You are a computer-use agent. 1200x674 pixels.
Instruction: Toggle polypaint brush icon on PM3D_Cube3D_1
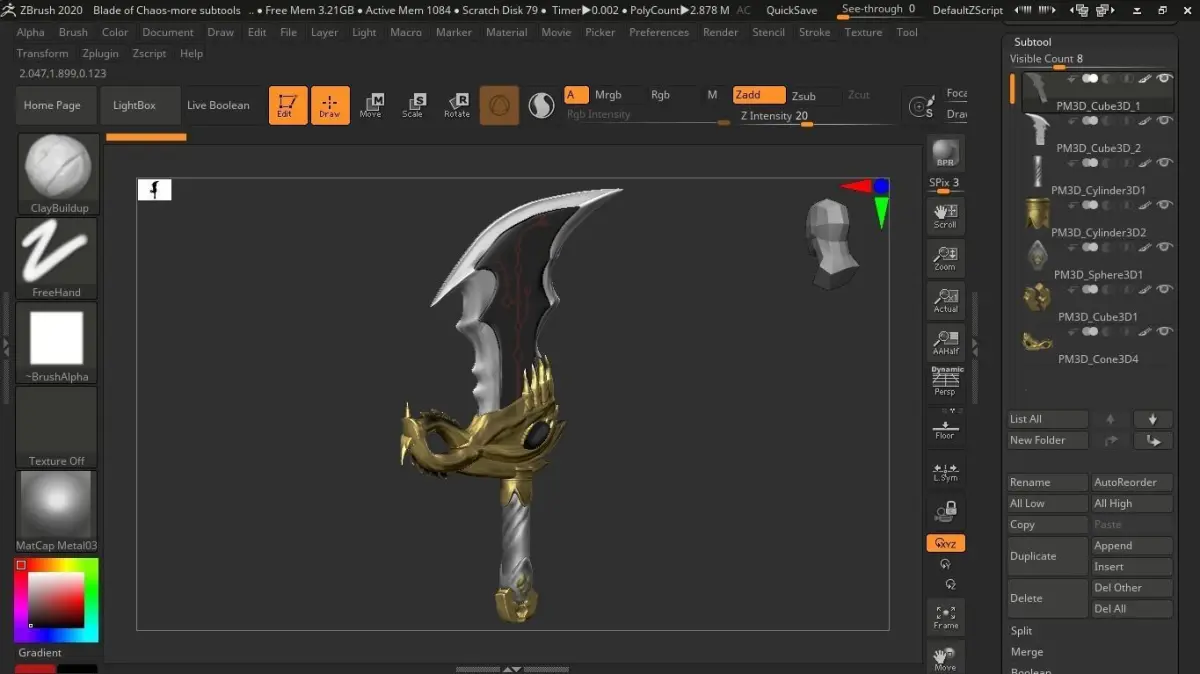[1144, 78]
